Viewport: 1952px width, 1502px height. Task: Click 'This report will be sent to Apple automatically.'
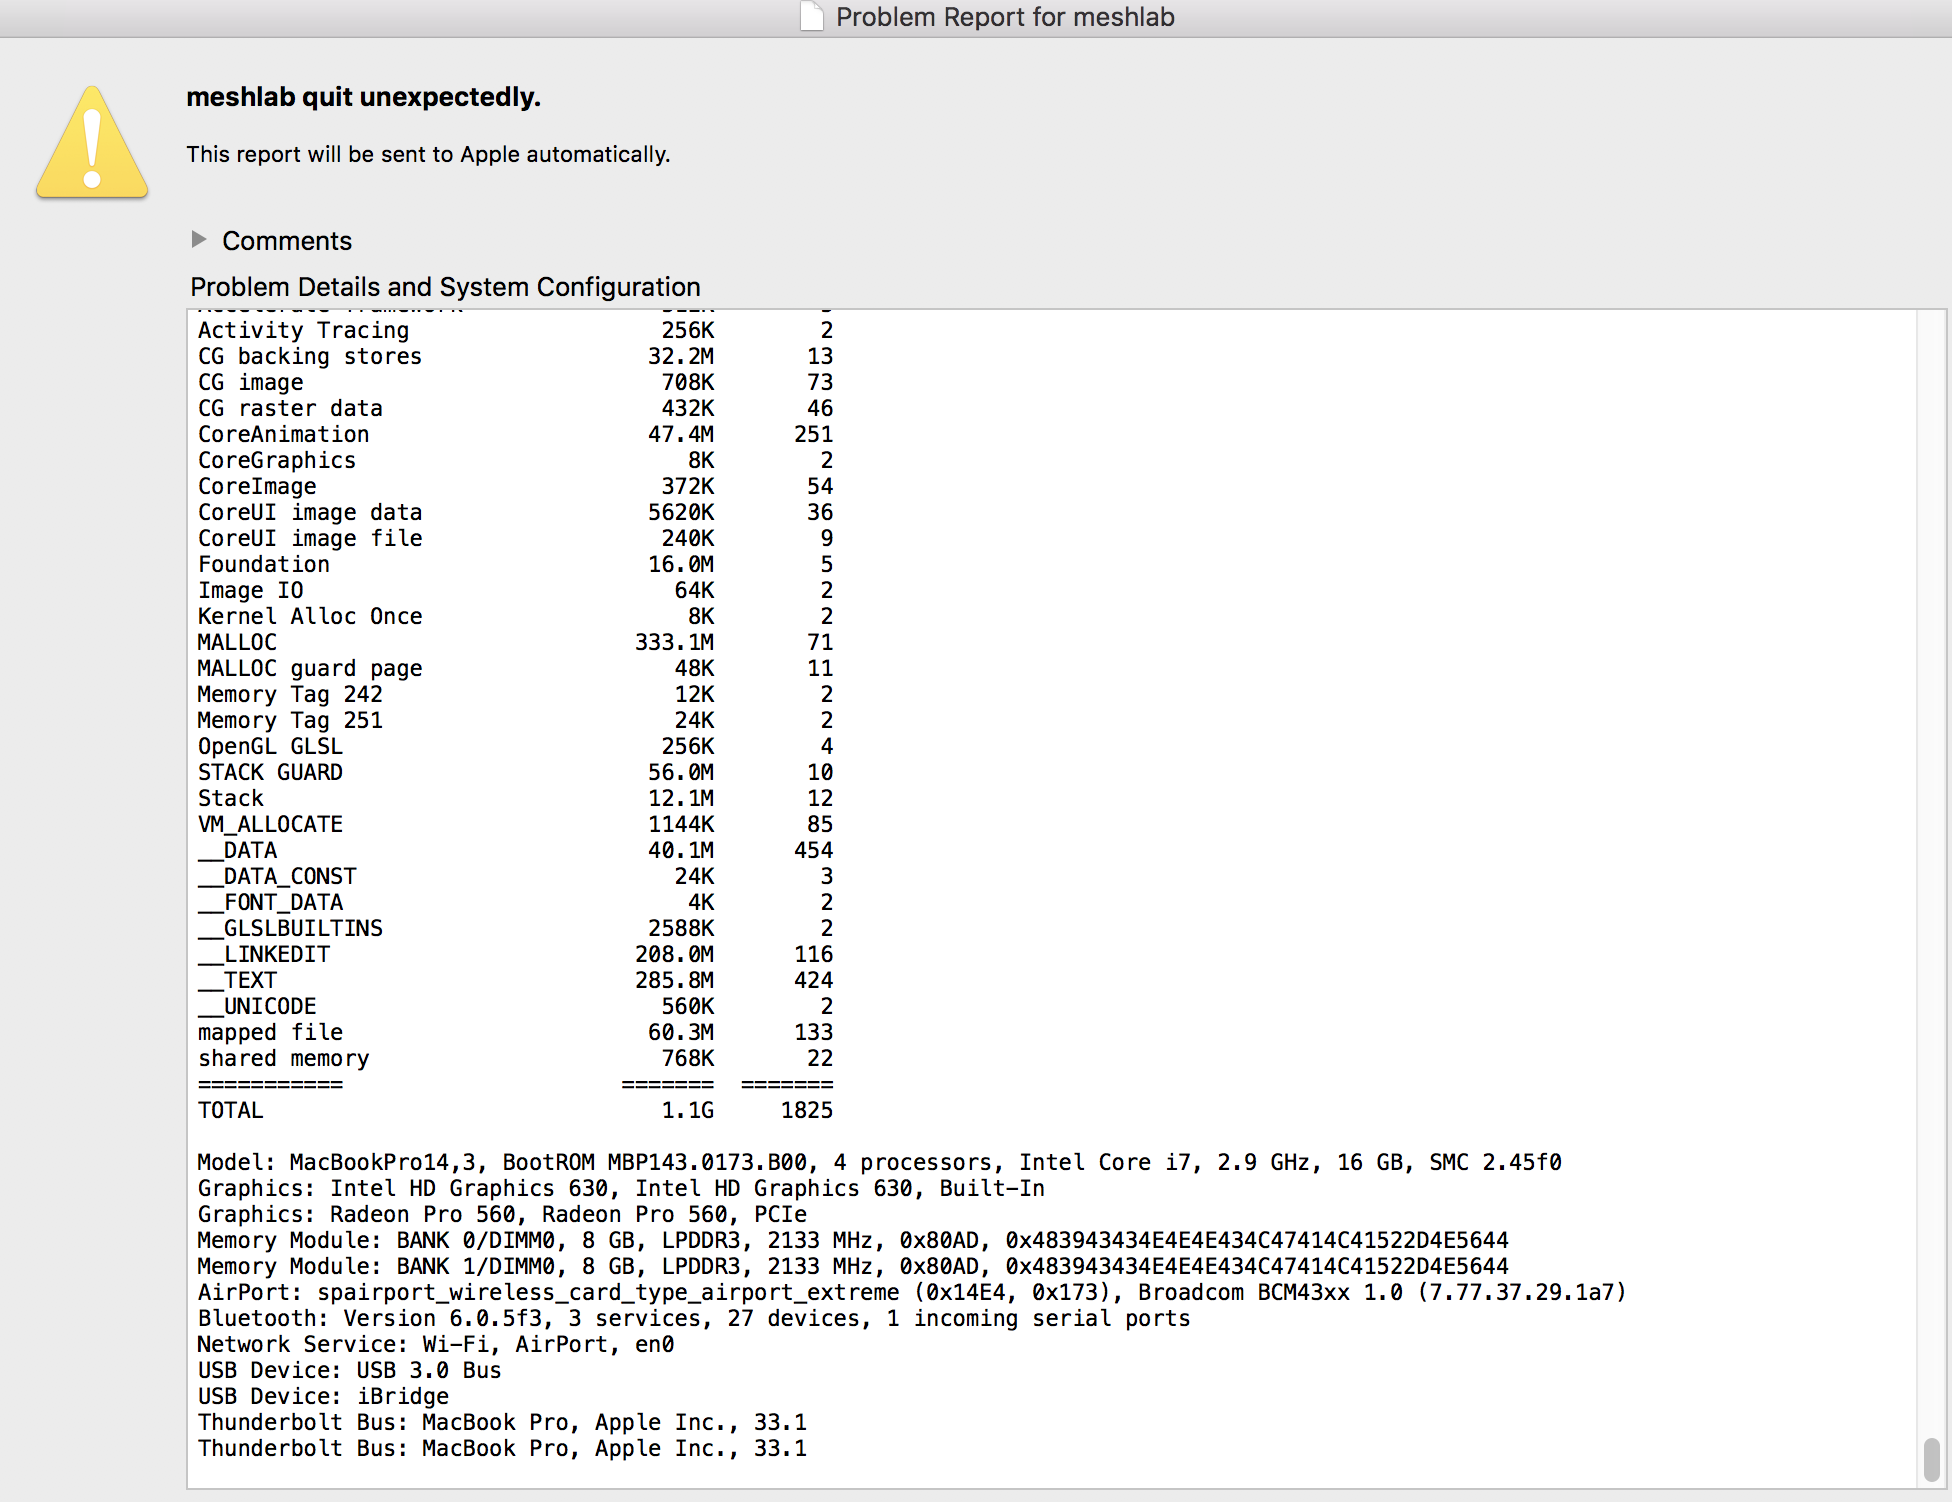[x=428, y=154]
